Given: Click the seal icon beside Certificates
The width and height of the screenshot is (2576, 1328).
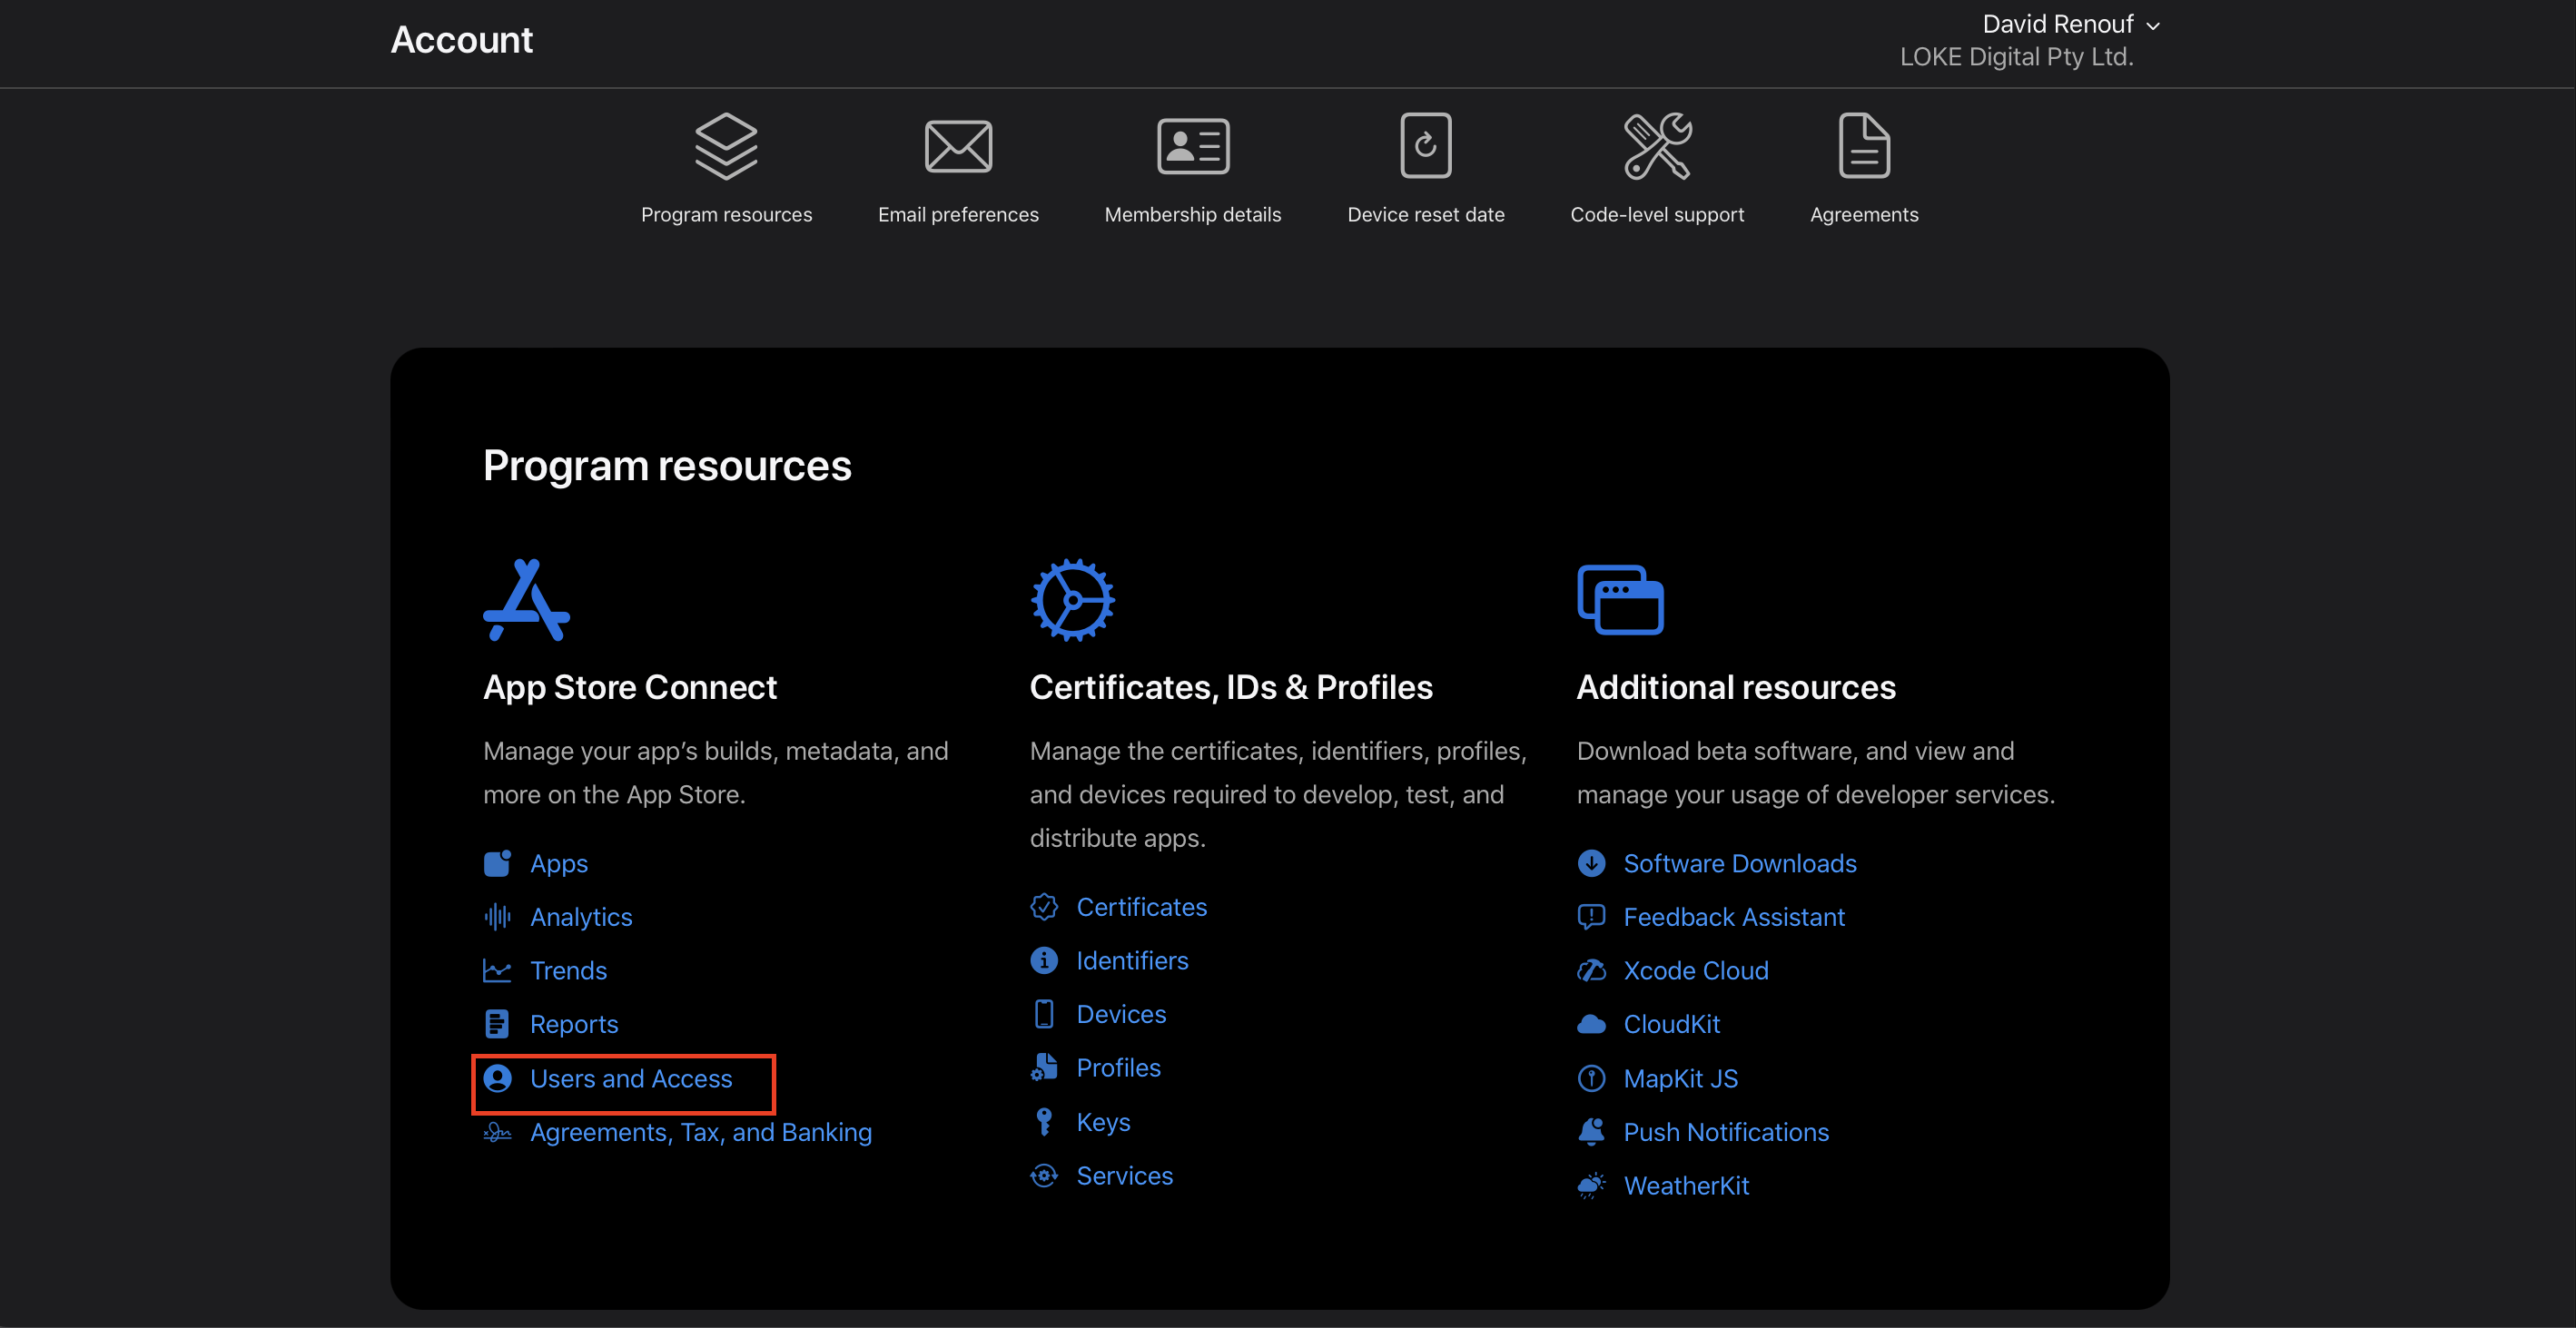Looking at the screenshot, I should click(1044, 907).
